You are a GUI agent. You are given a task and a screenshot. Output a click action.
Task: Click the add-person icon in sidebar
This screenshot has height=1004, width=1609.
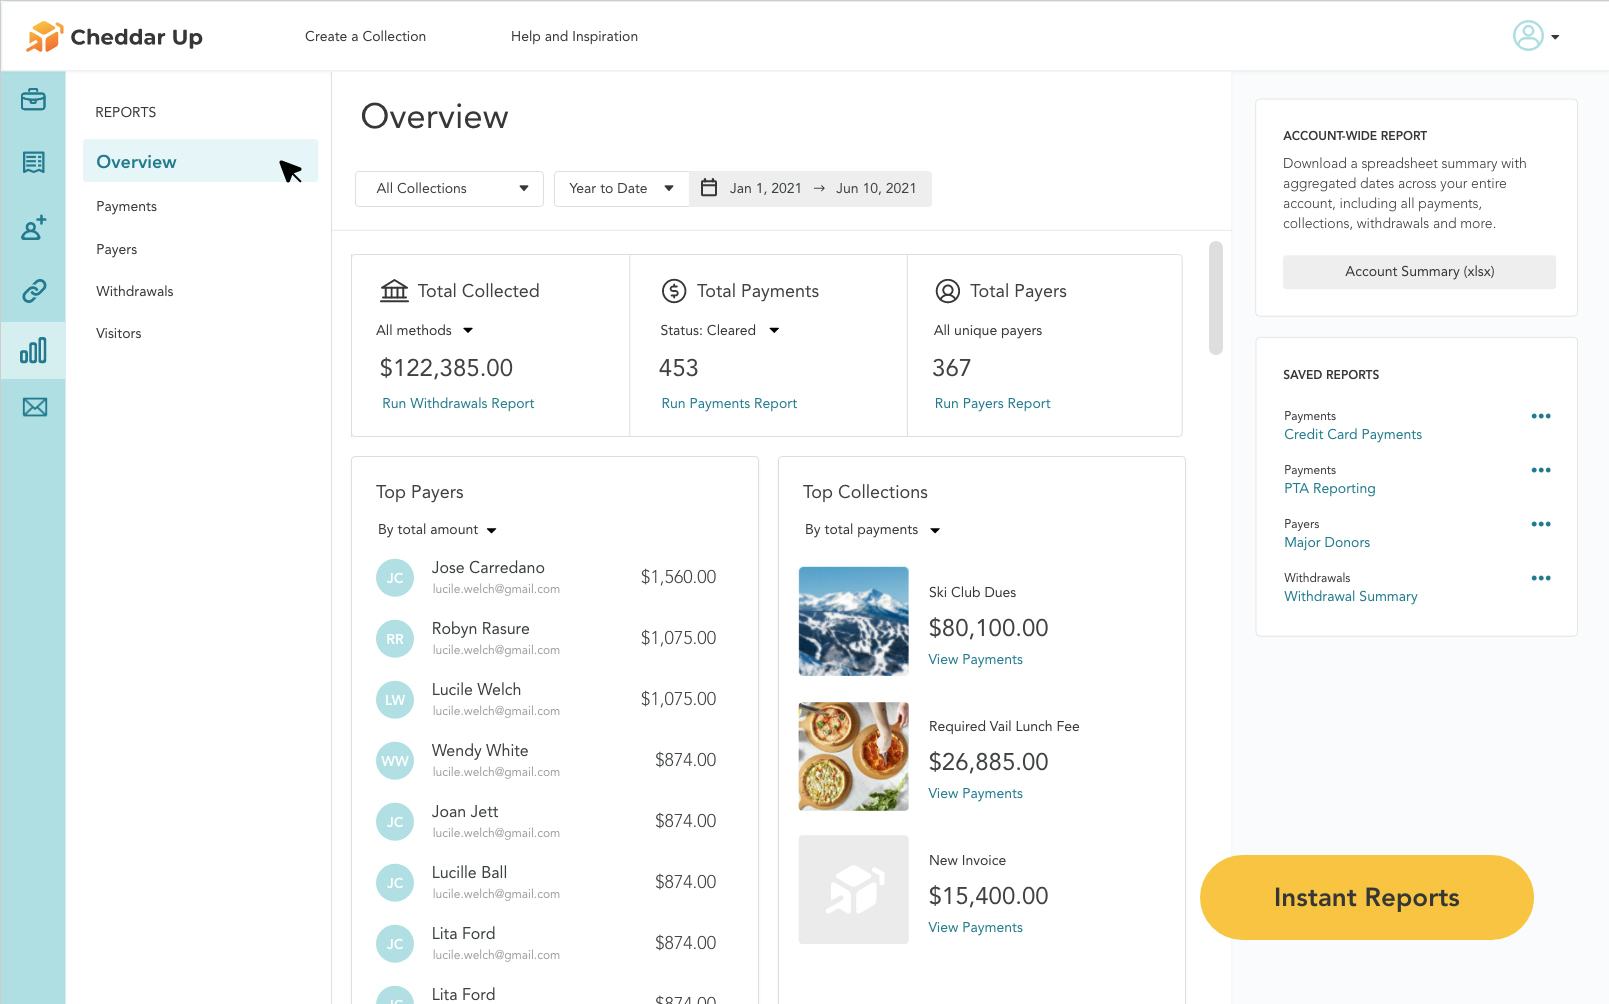click(x=33, y=229)
